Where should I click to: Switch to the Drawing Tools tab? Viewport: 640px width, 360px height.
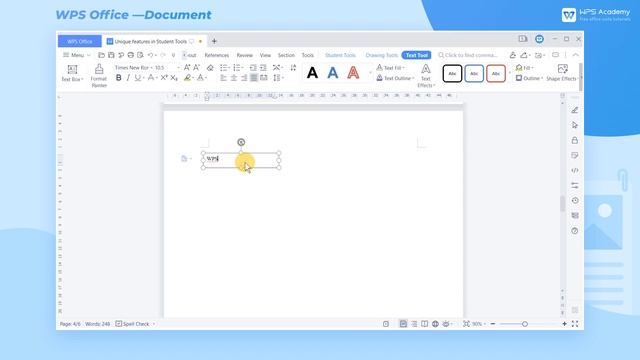[382, 55]
